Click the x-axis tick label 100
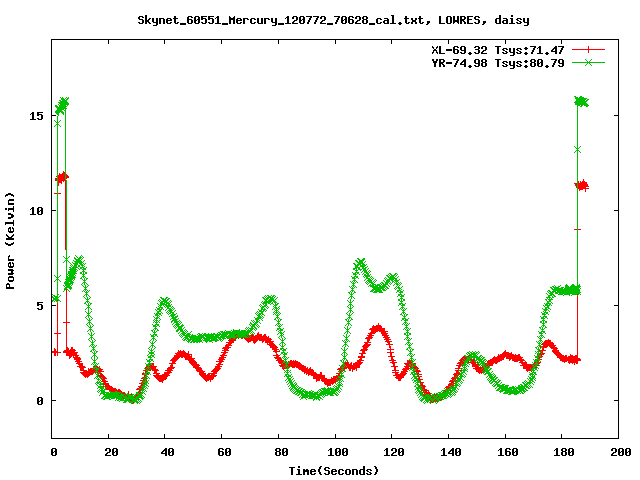640x480 pixels. 338,452
